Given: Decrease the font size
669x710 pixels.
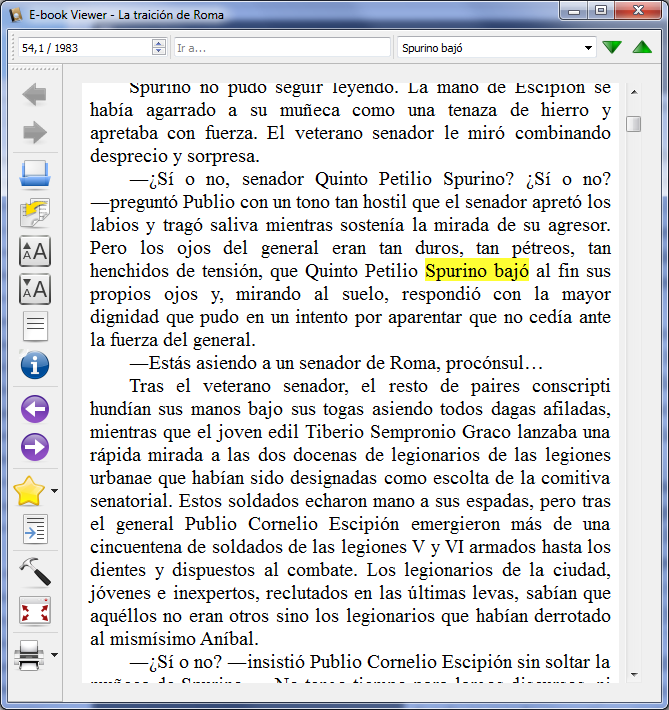Looking at the screenshot, I should pyautogui.click(x=34, y=289).
